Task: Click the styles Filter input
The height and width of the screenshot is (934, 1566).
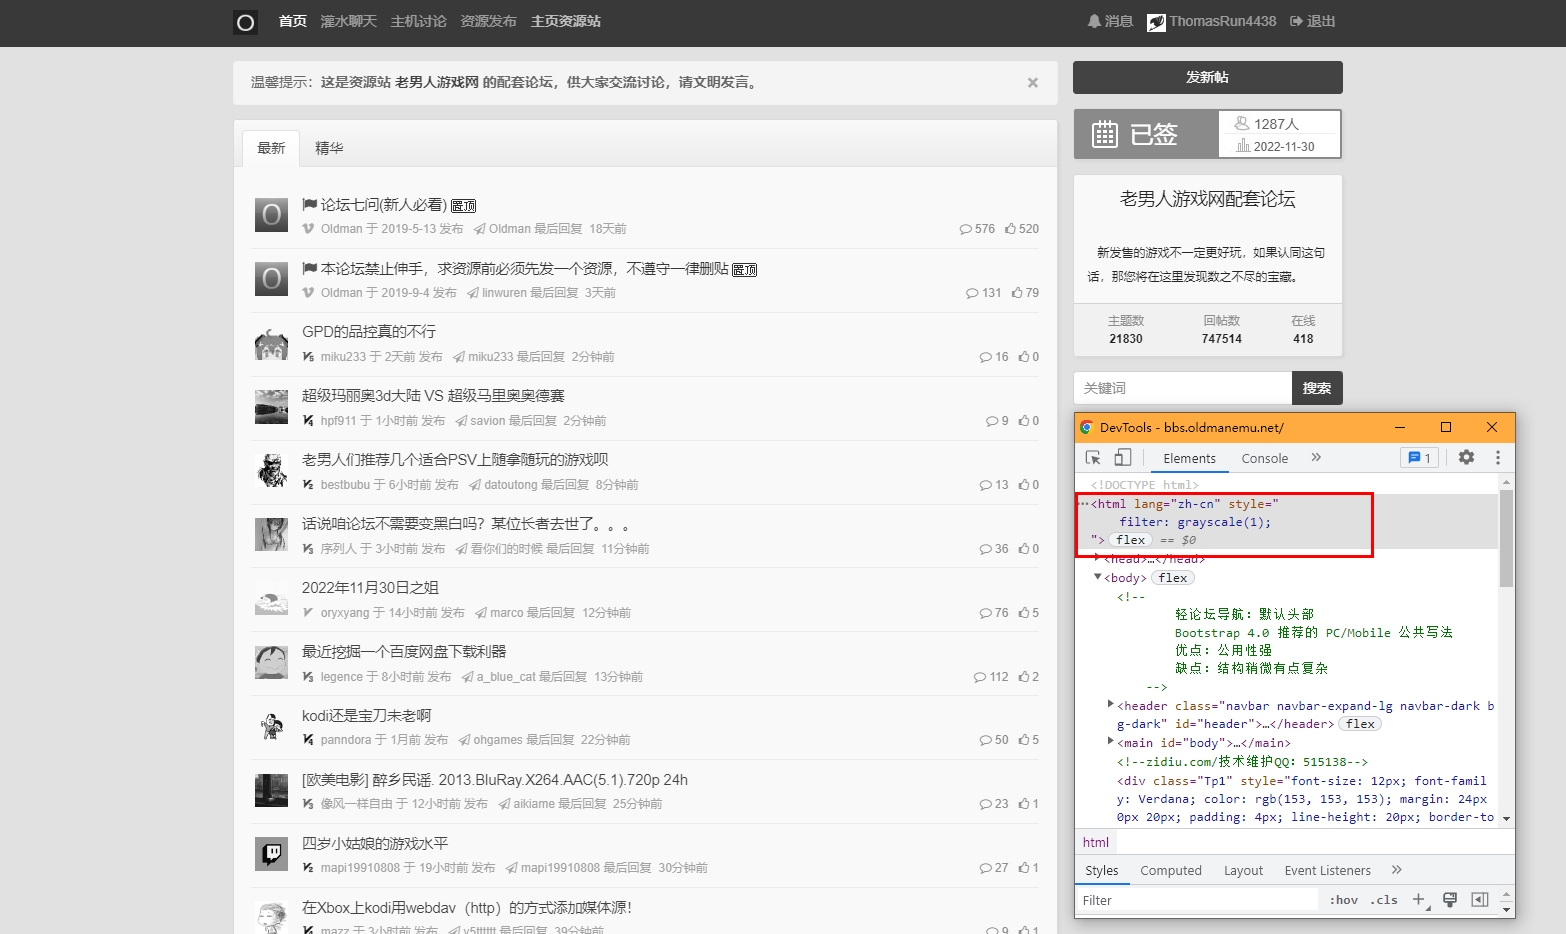Action: pos(1197,900)
